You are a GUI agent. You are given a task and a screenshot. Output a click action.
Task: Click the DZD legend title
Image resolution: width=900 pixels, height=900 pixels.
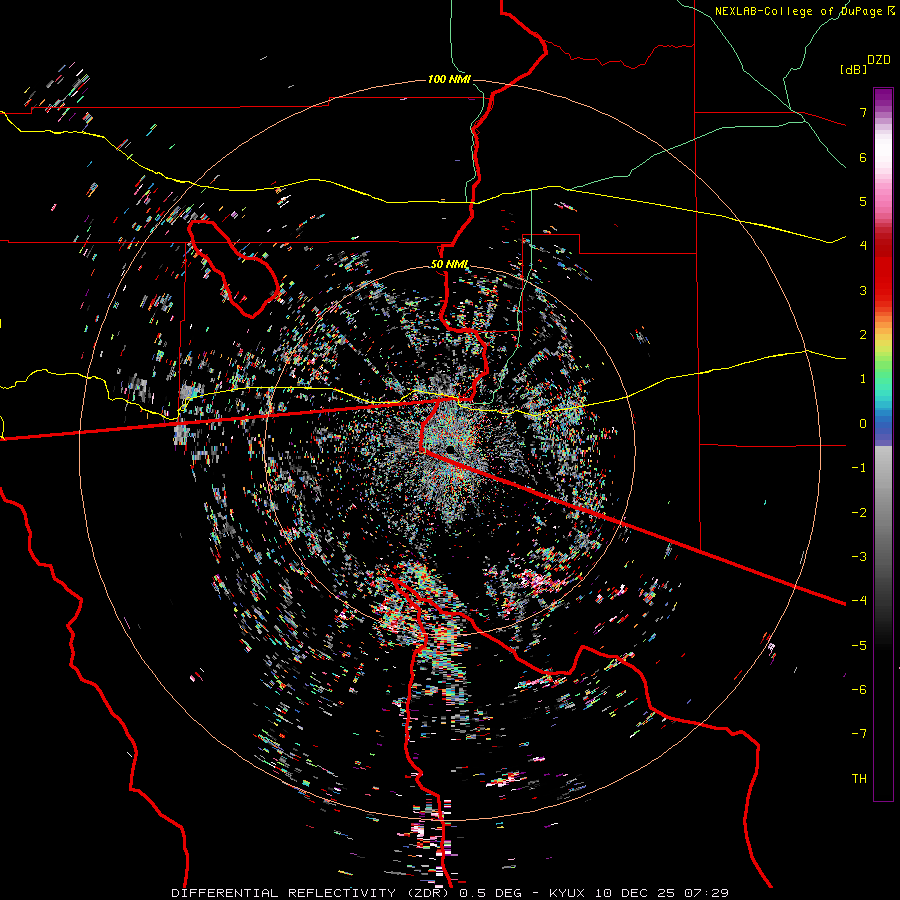pyautogui.click(x=879, y=60)
